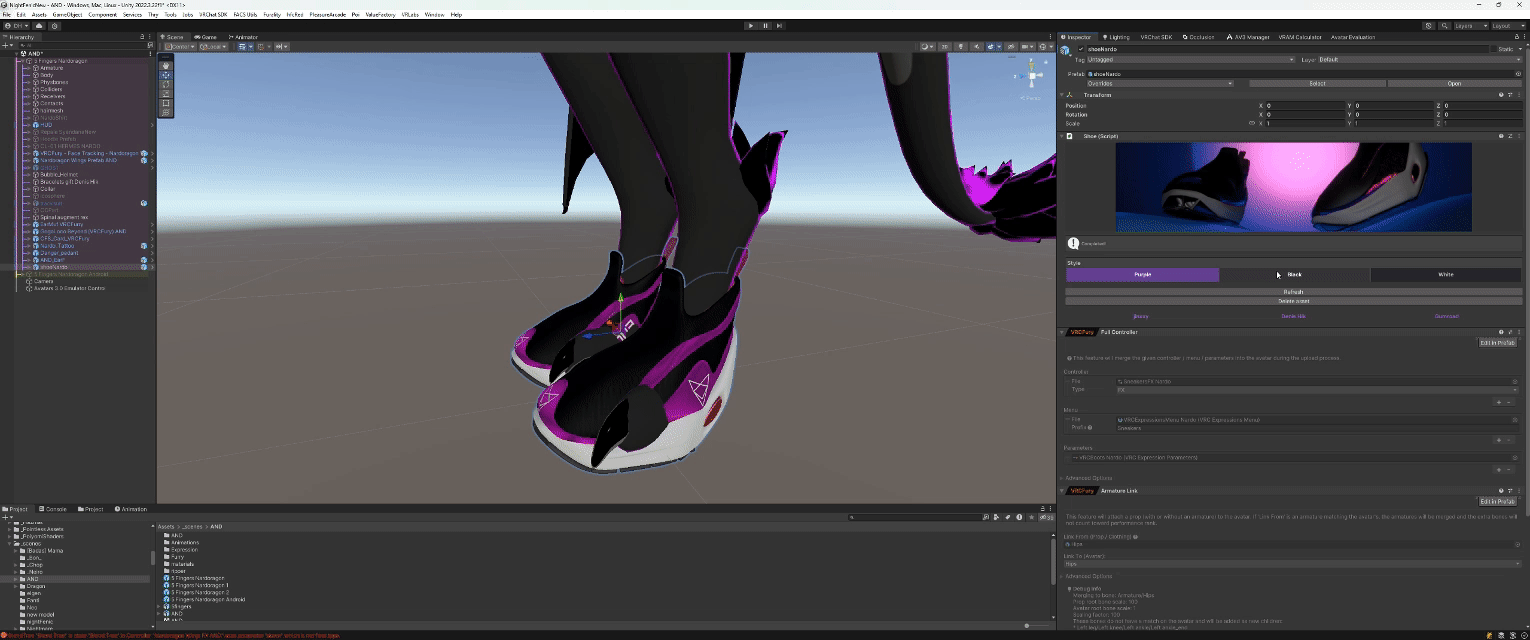
Task: Toggle the 2D view button
Action: click(944, 47)
